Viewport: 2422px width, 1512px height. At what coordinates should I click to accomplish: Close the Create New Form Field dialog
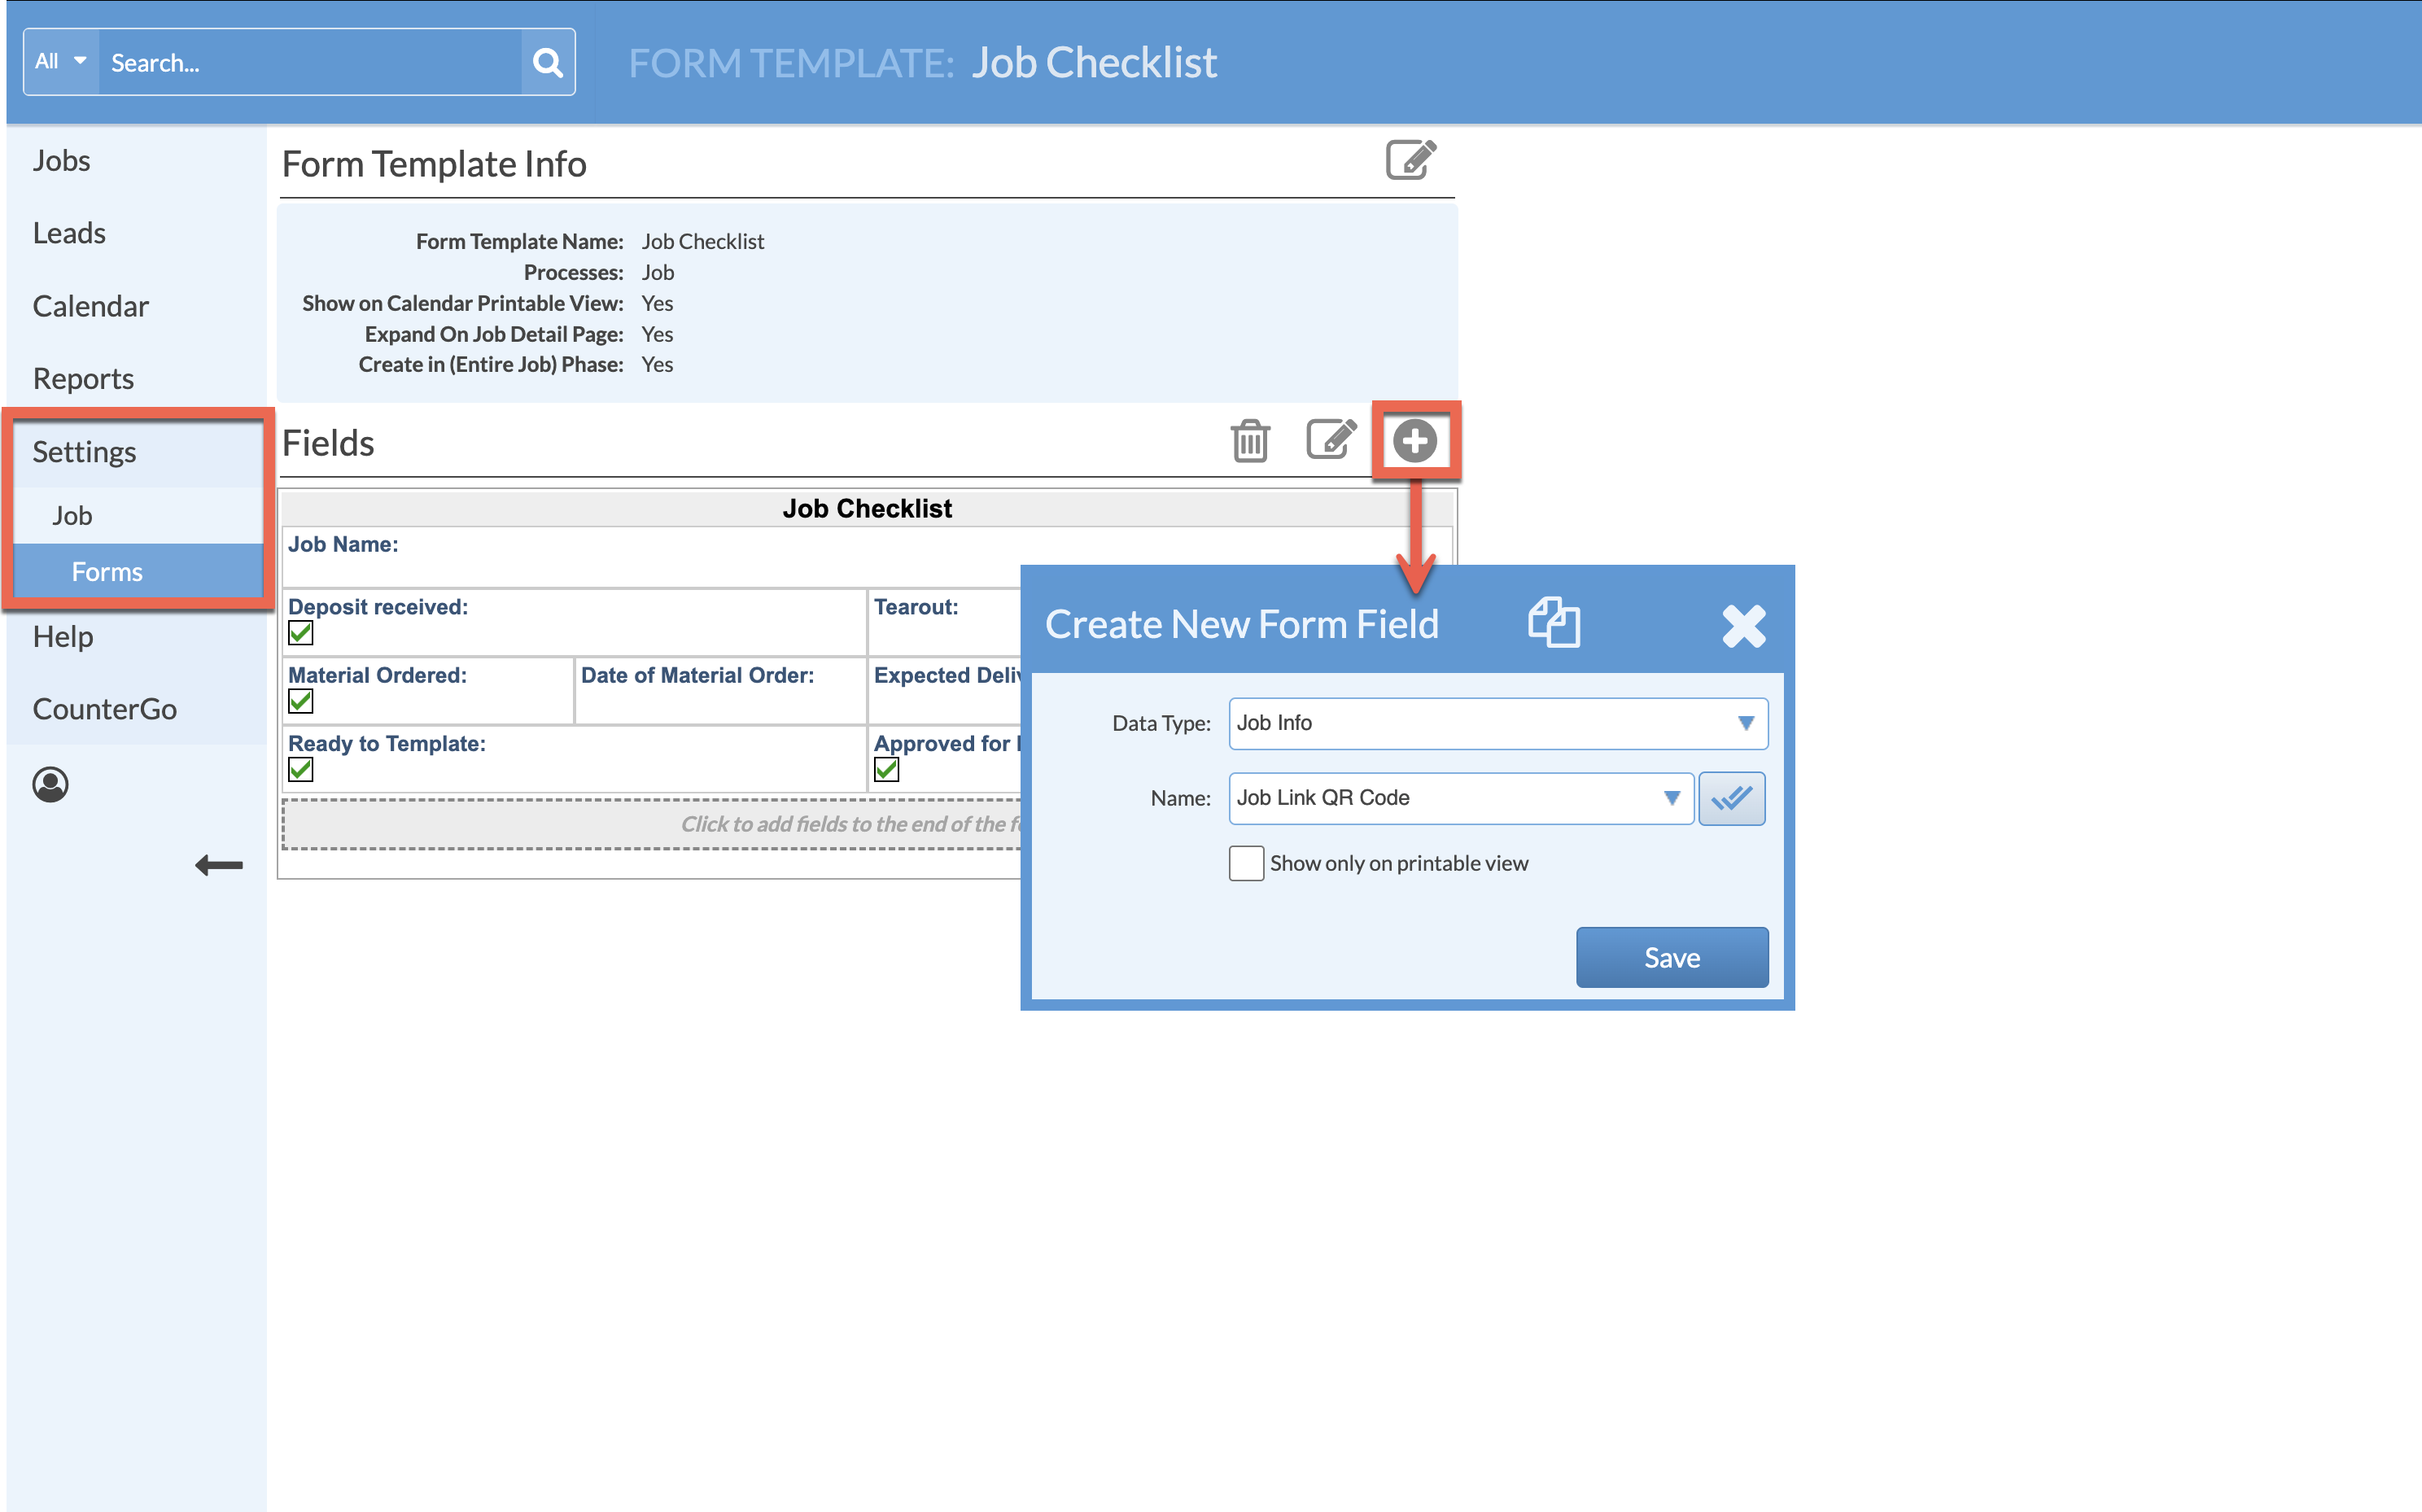click(x=1743, y=626)
